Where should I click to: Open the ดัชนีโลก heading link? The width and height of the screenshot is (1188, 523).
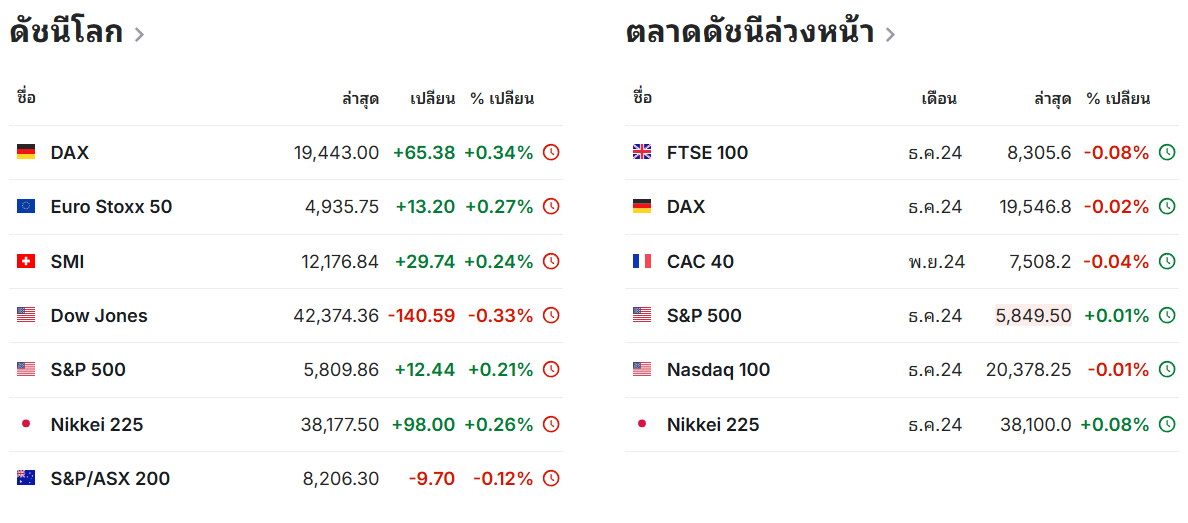[x=66, y=33]
